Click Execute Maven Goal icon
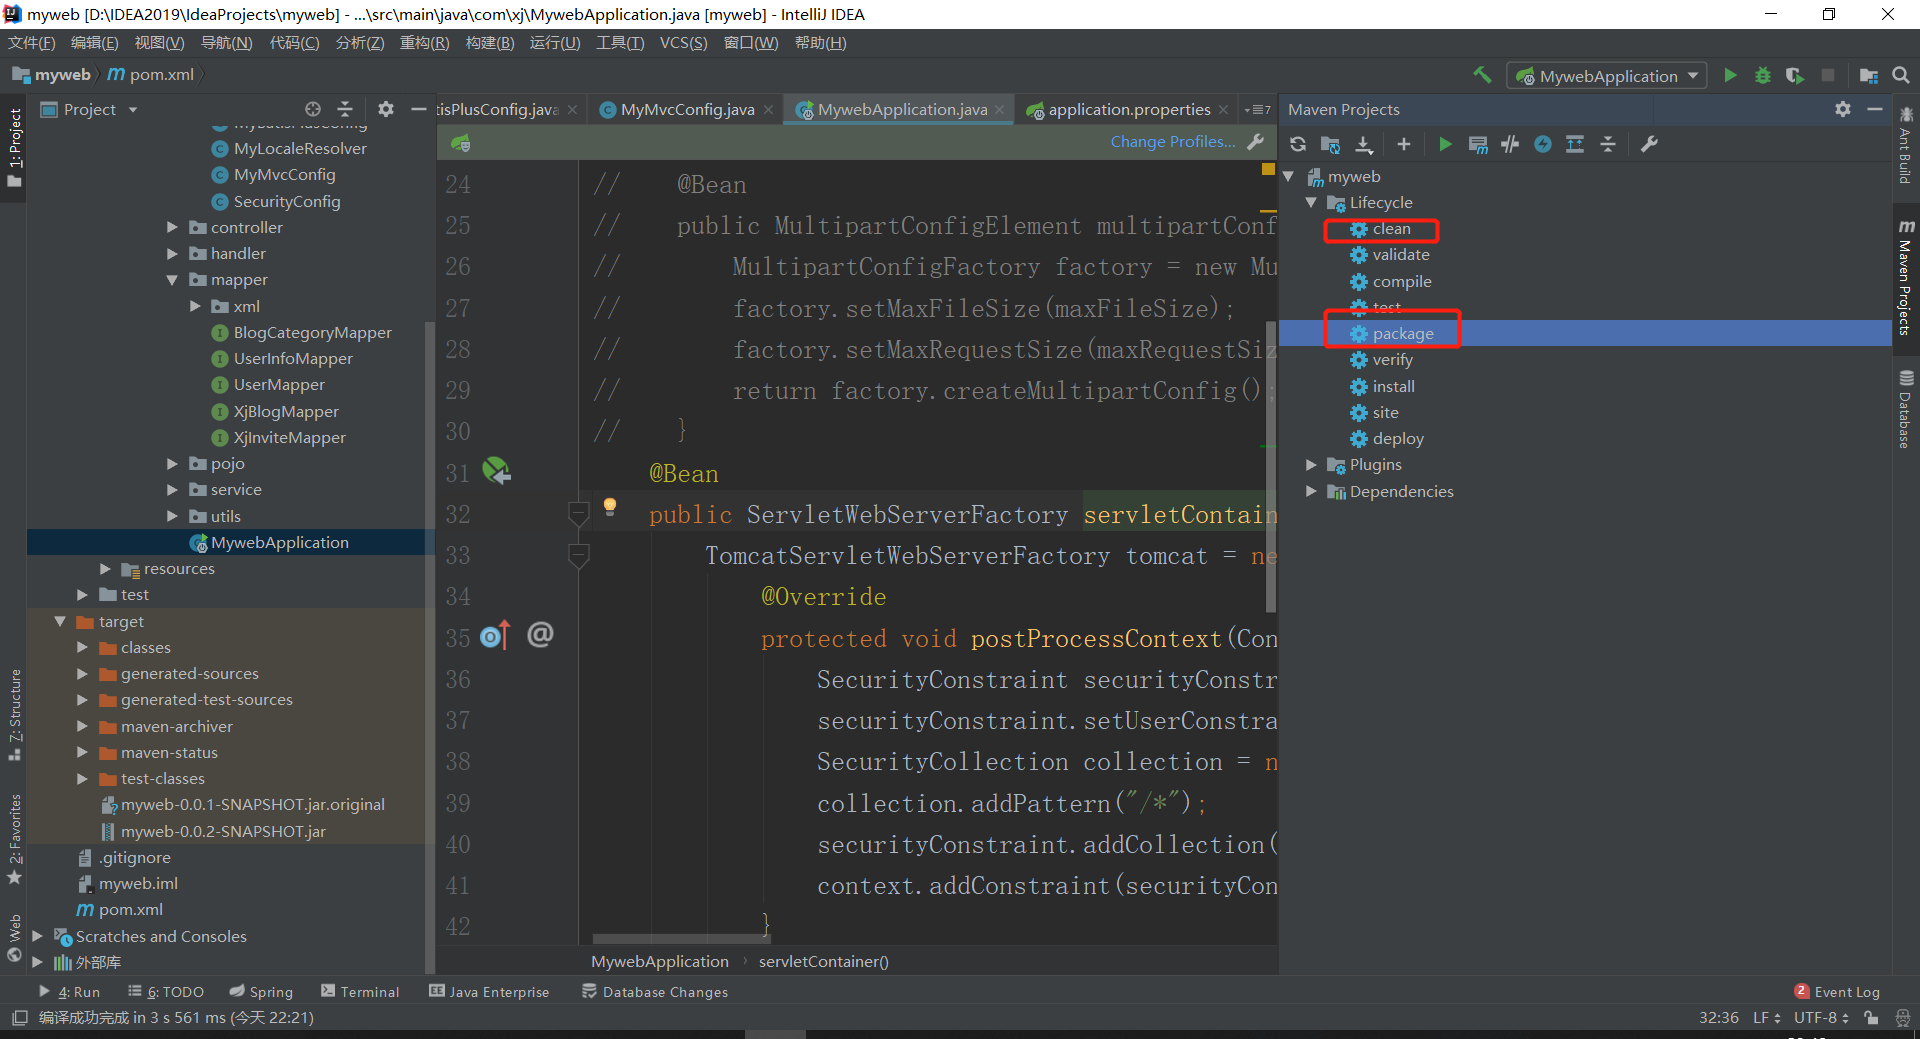Screen dimensions: 1920x1039 [x=1477, y=144]
